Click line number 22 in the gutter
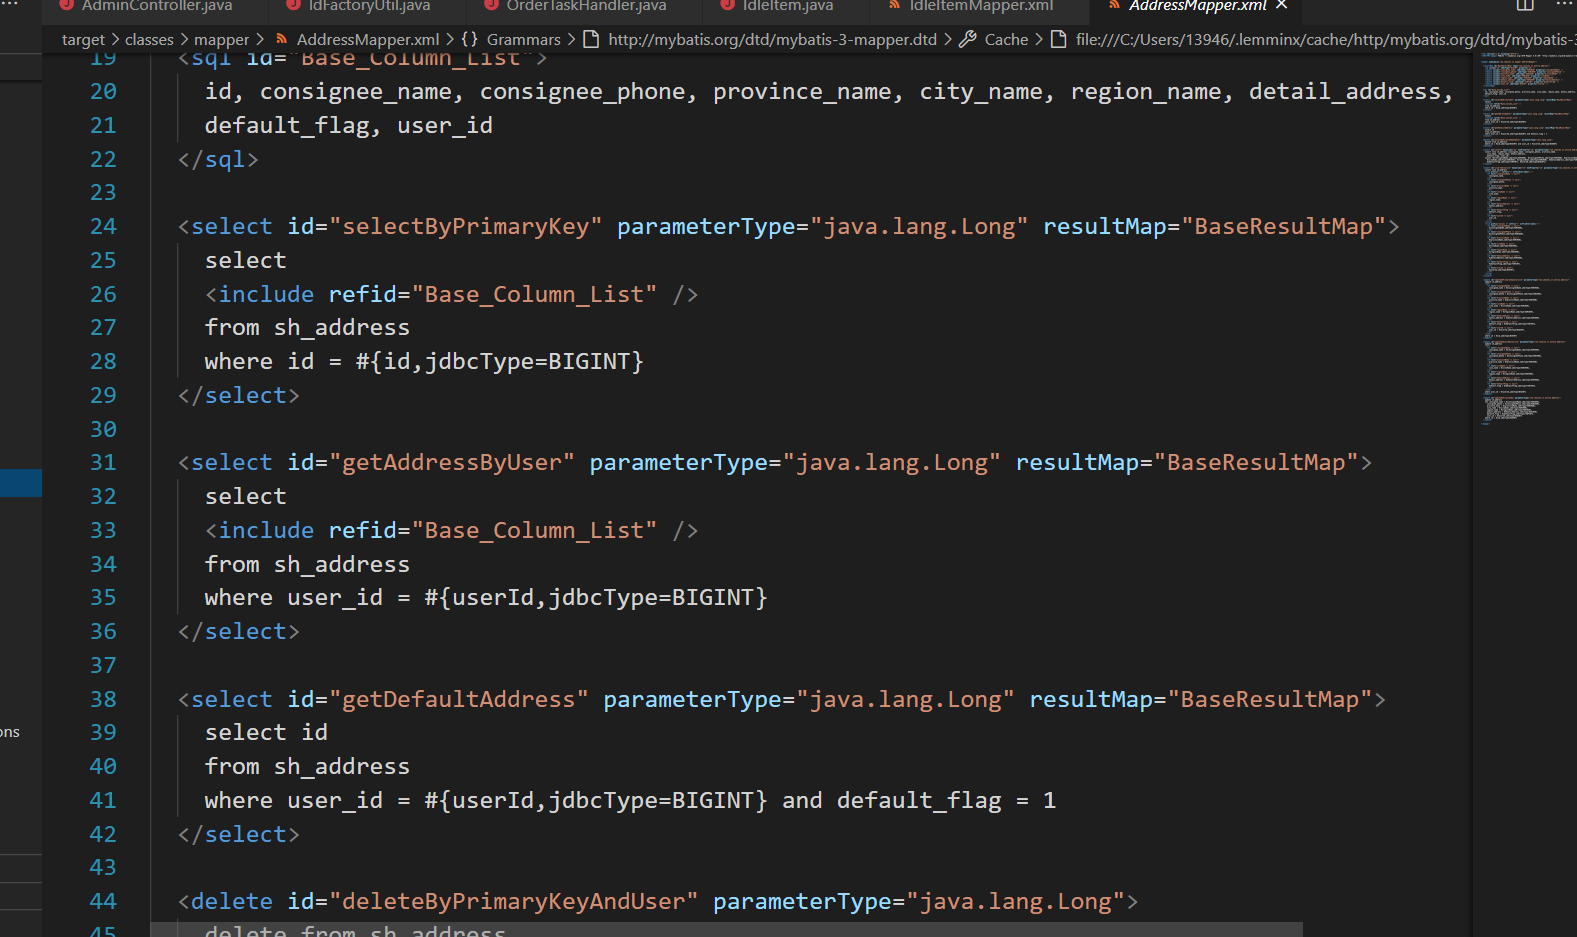This screenshot has width=1577, height=937. [x=103, y=160]
